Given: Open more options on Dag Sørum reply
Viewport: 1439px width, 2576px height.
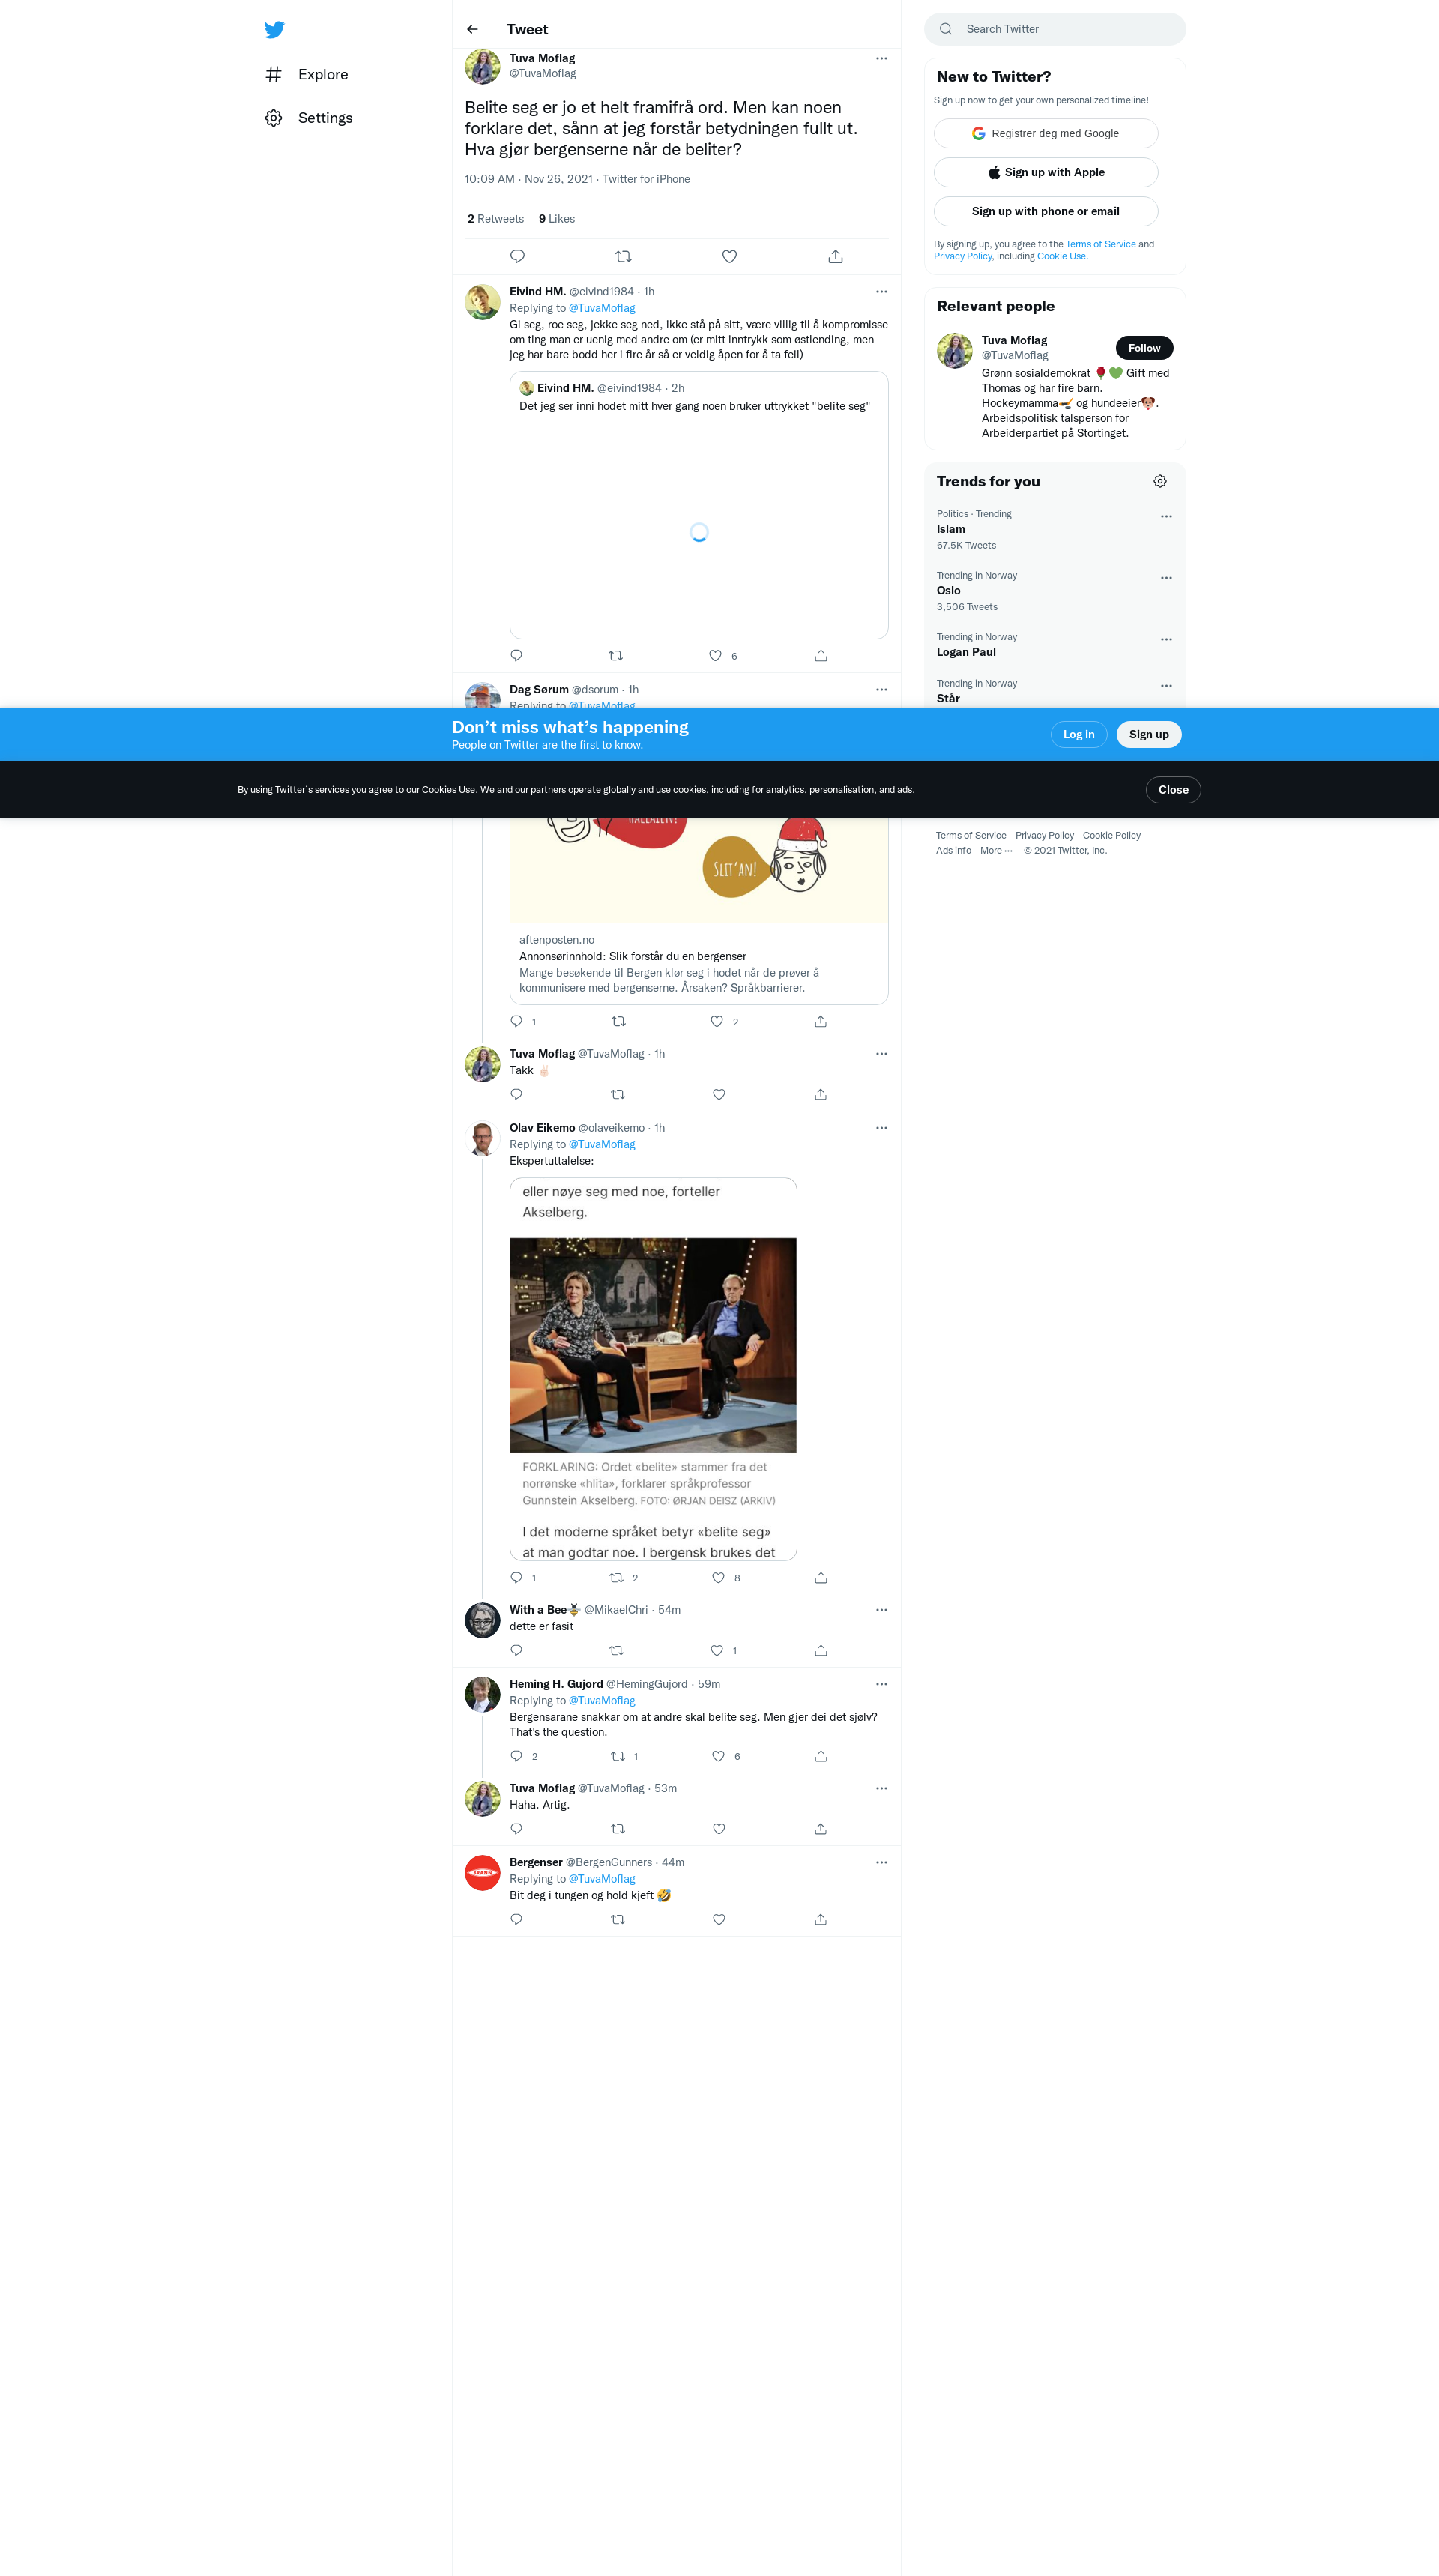Looking at the screenshot, I should (x=881, y=689).
